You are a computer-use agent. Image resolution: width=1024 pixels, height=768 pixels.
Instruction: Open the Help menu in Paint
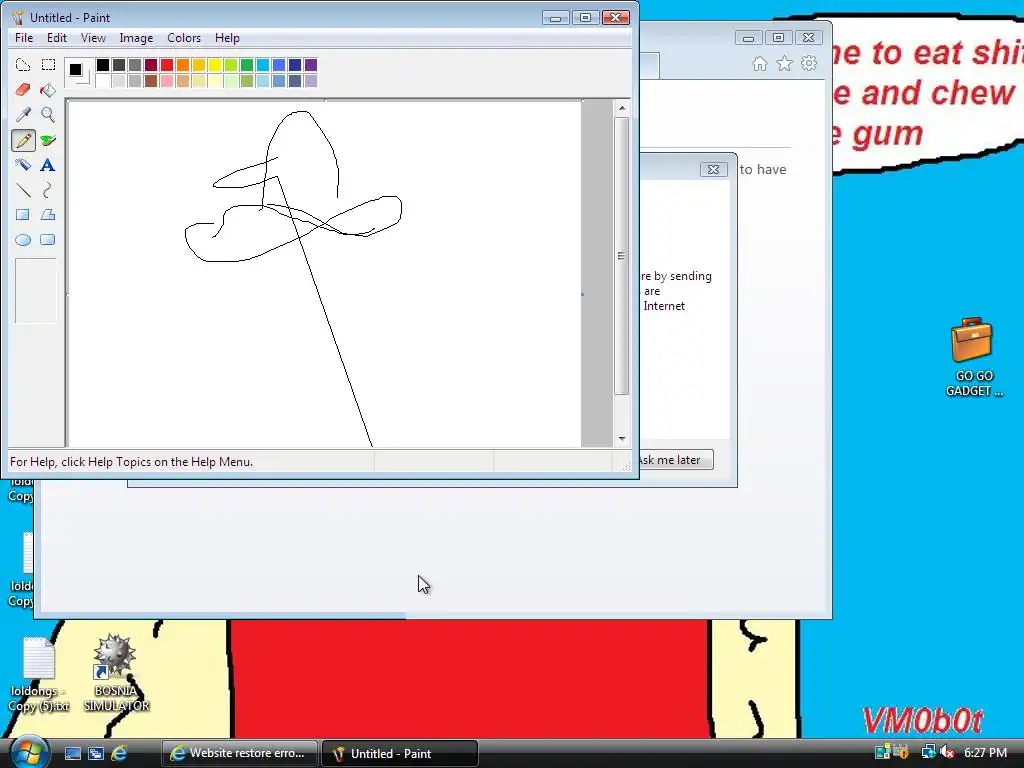pos(227,38)
